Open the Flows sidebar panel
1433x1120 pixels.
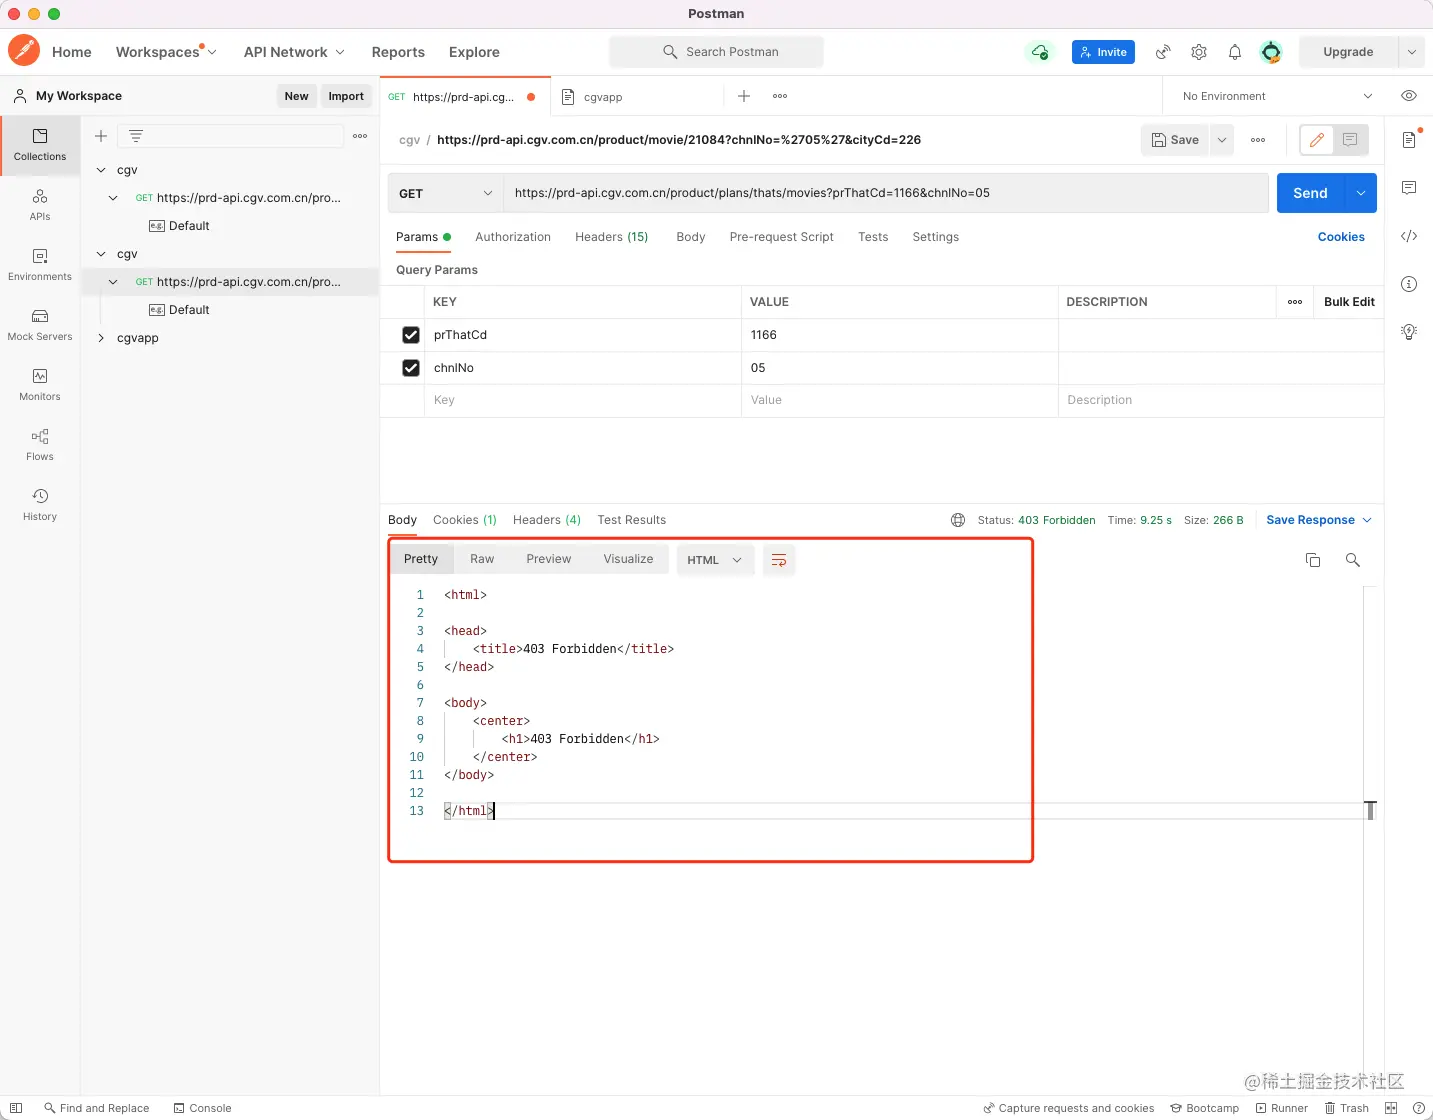[40, 445]
